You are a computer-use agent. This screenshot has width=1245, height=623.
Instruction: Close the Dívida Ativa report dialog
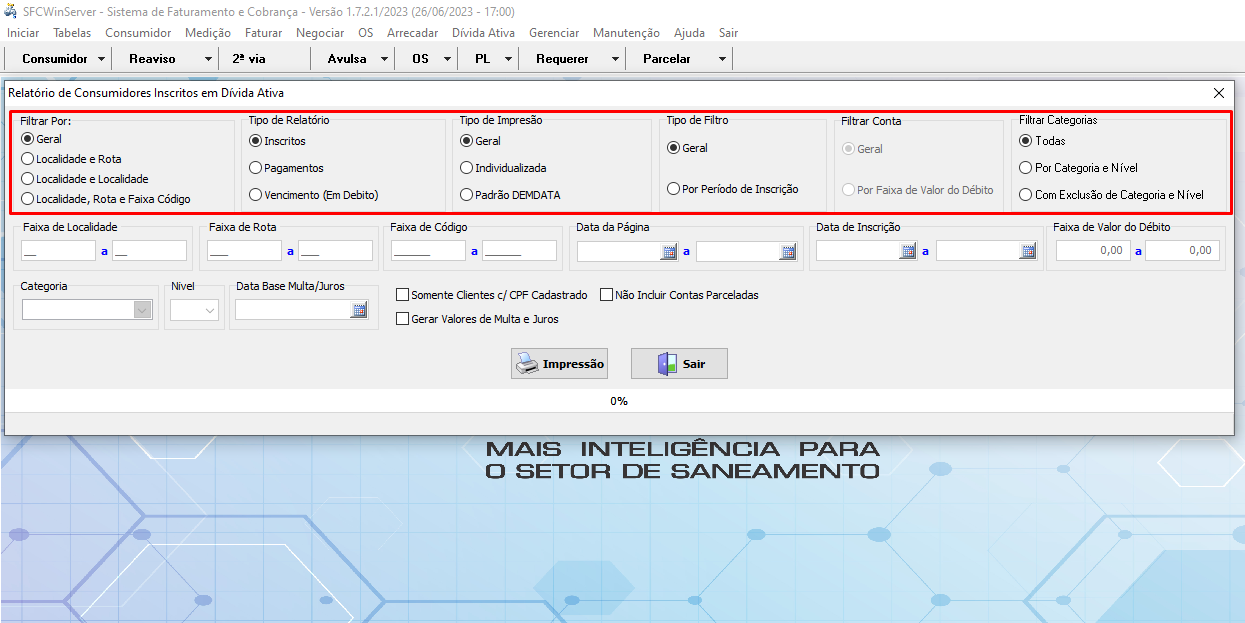point(1218,93)
